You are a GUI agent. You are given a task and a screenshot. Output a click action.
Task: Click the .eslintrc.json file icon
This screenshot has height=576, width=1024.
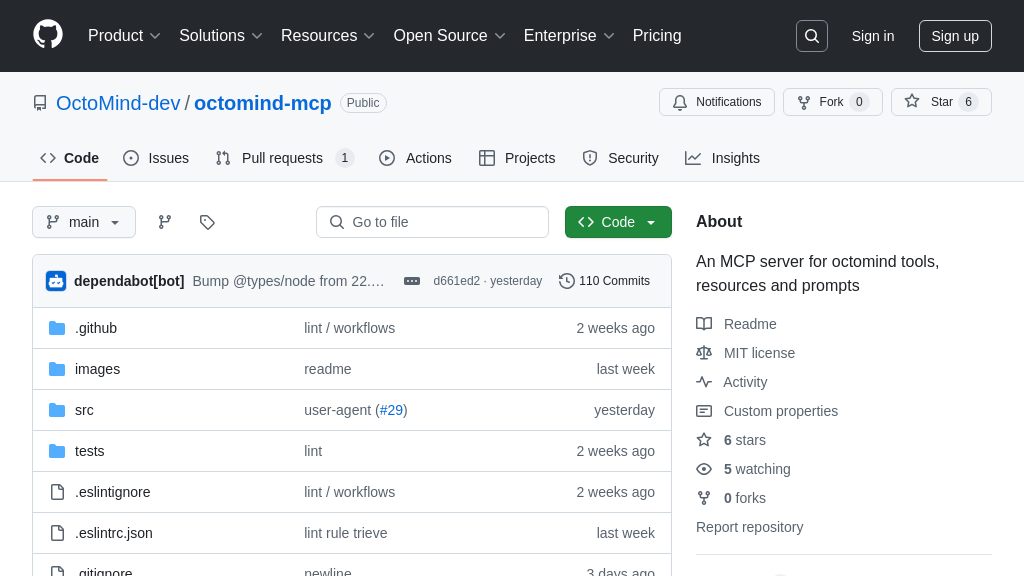[57, 533]
